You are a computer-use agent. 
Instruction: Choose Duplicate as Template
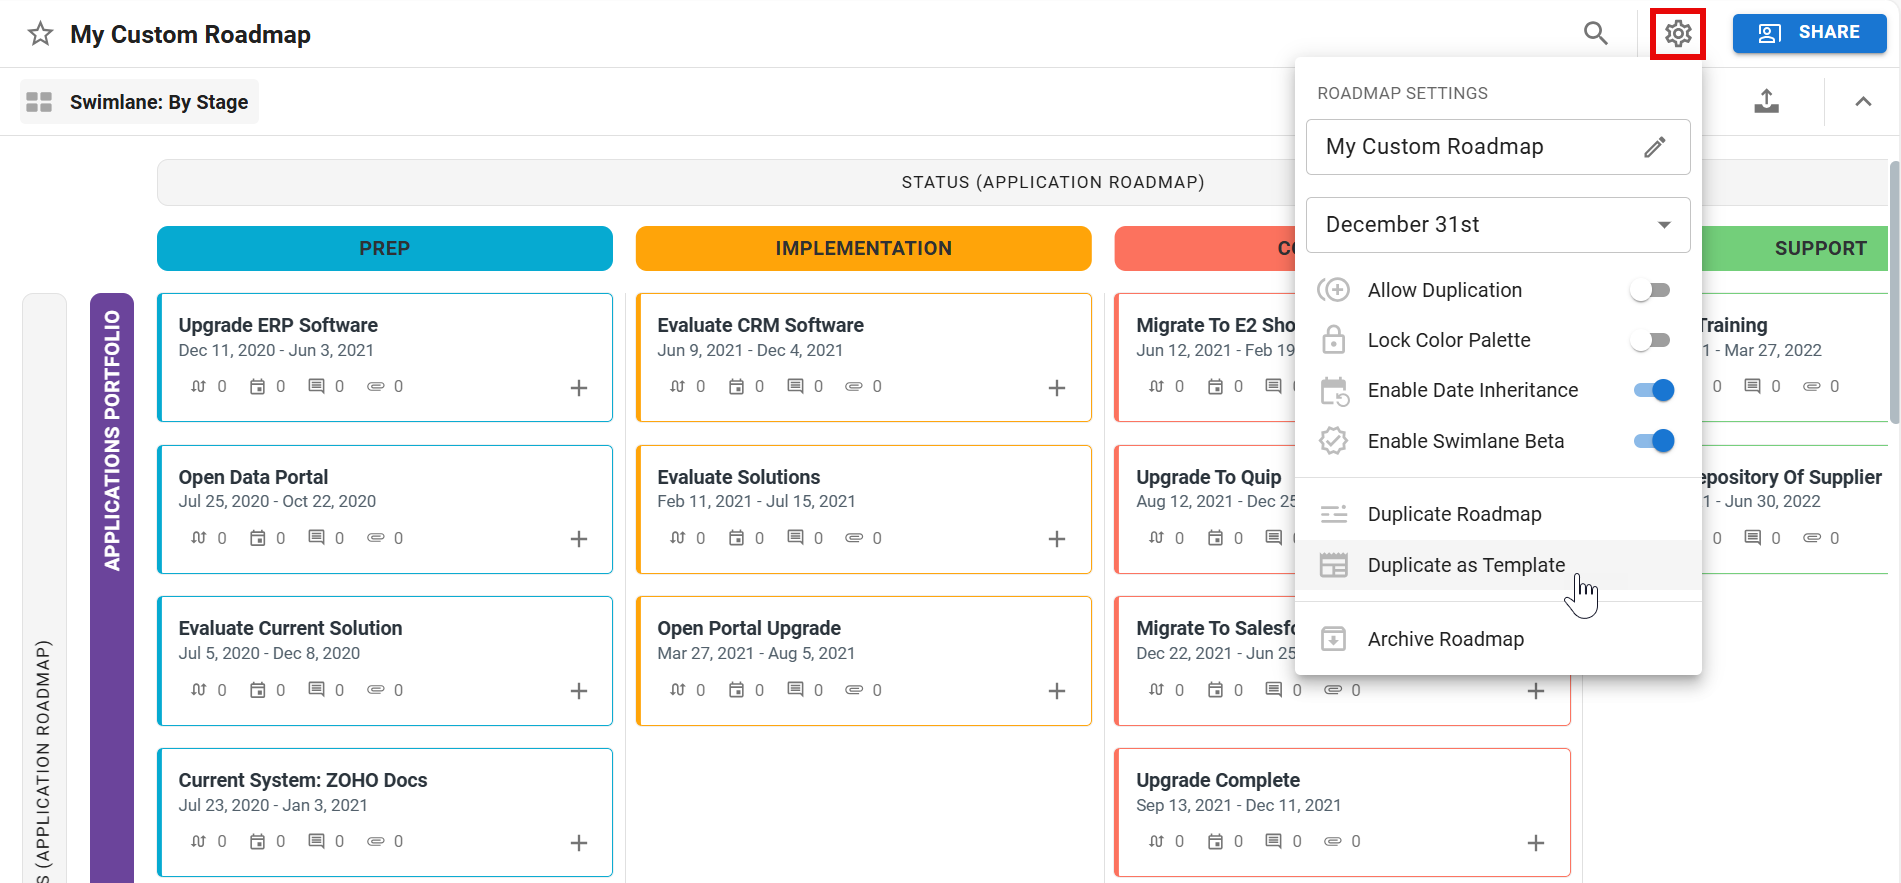point(1465,565)
